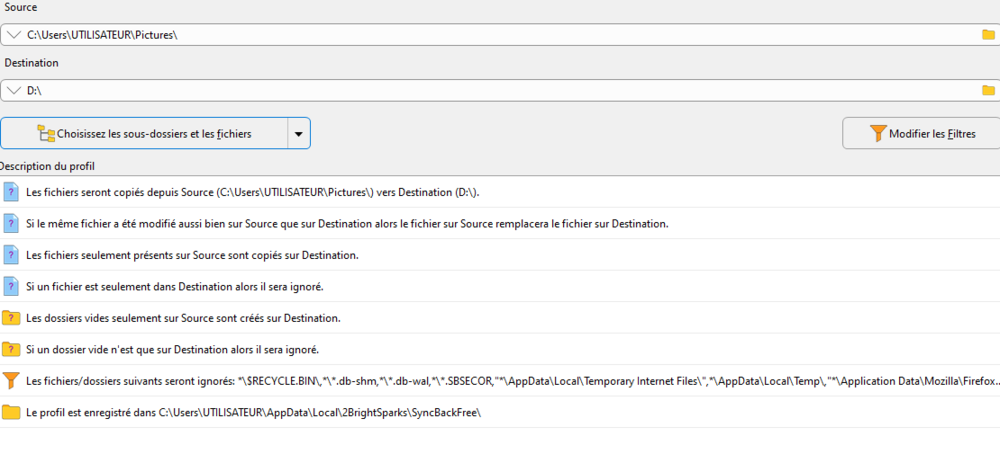
Task: Click 'Choisissez les sous-dossiers et les fichiers' button
Action: pos(144,133)
